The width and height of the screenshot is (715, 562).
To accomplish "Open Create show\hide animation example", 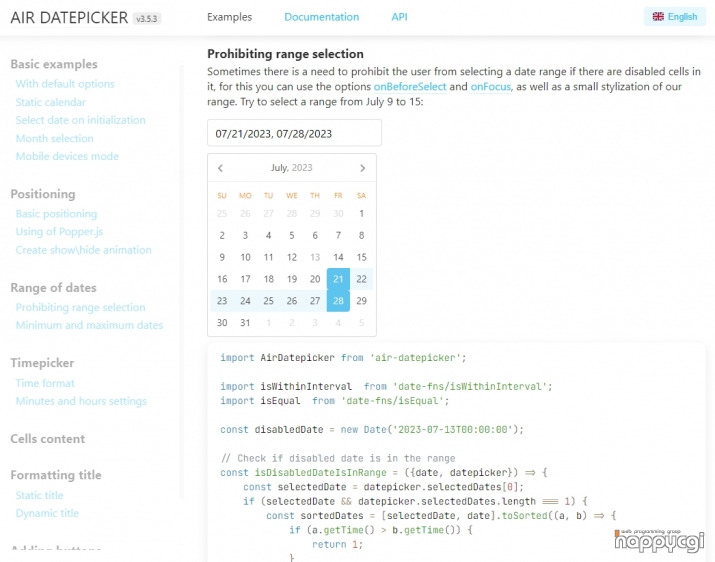I will [x=83, y=250].
